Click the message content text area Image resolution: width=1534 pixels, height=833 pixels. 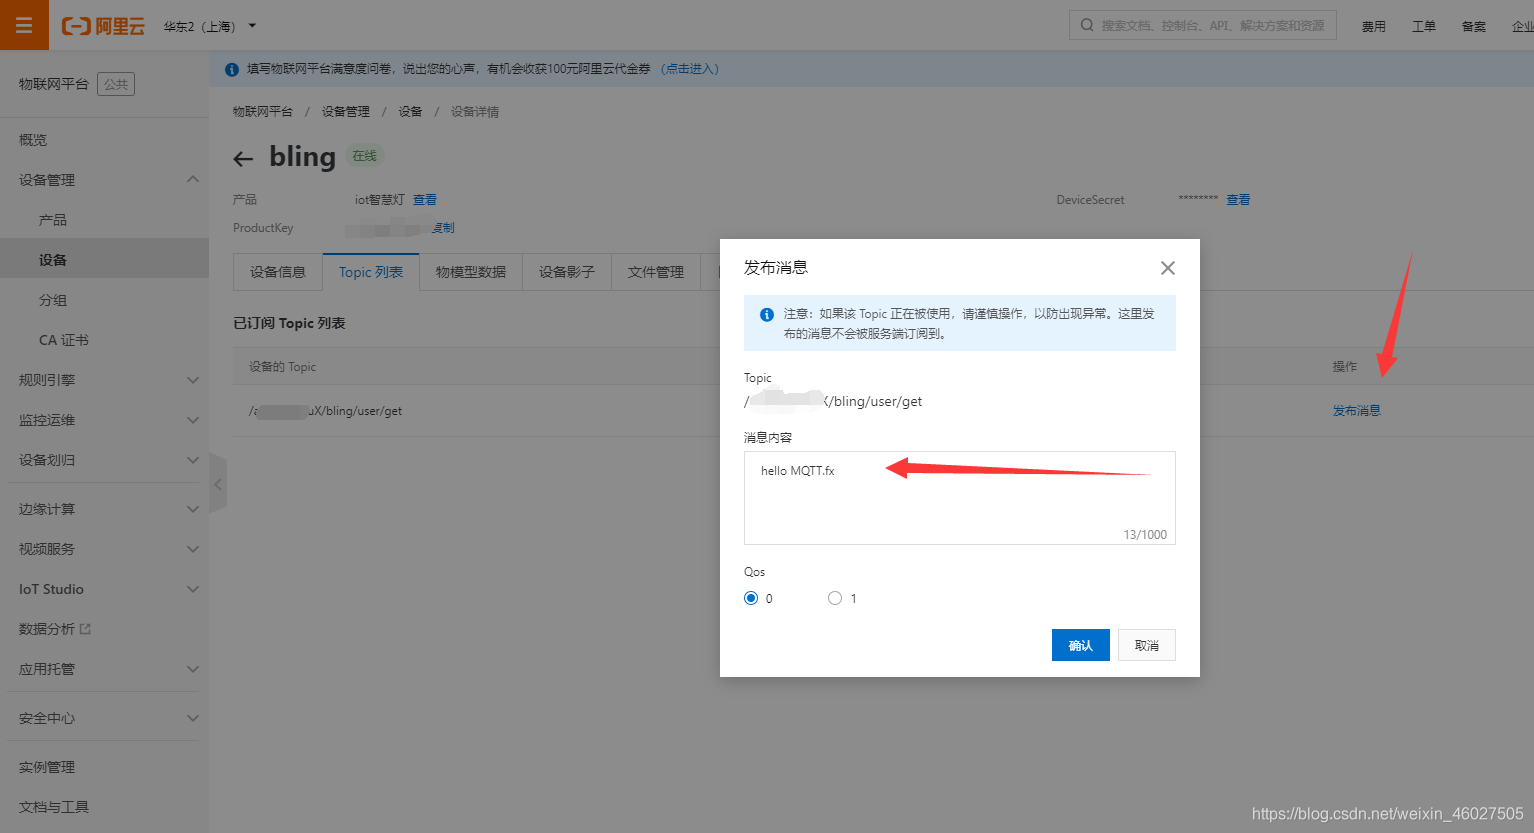[x=960, y=498]
